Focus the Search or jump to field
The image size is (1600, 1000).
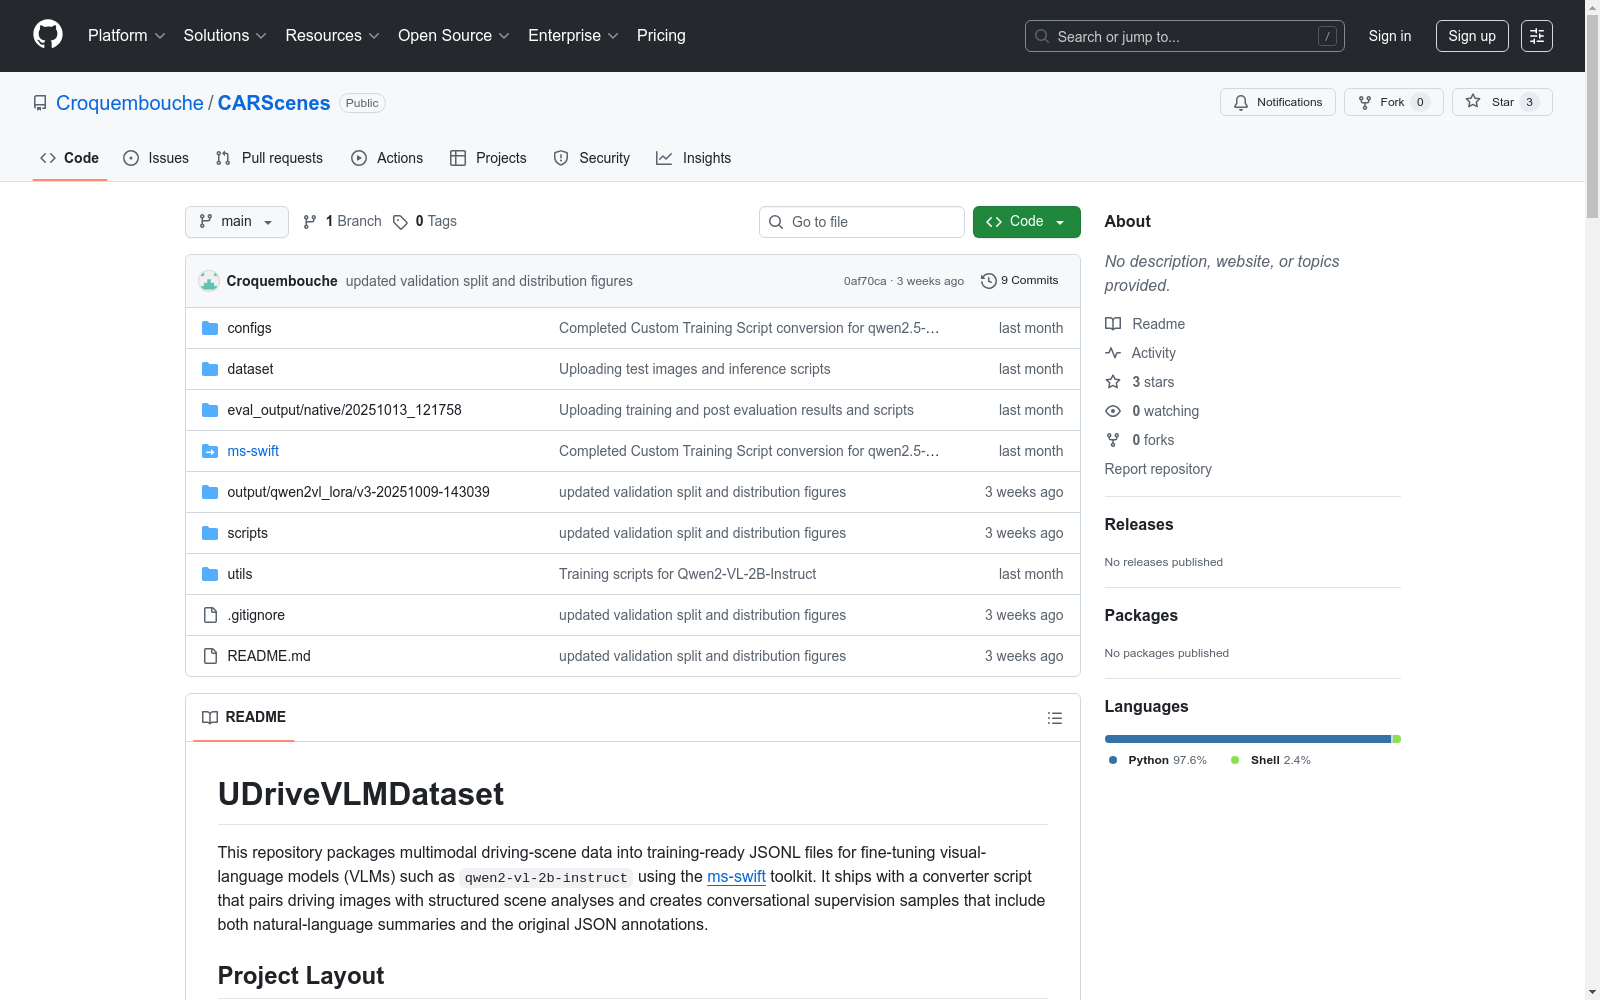(x=1185, y=36)
